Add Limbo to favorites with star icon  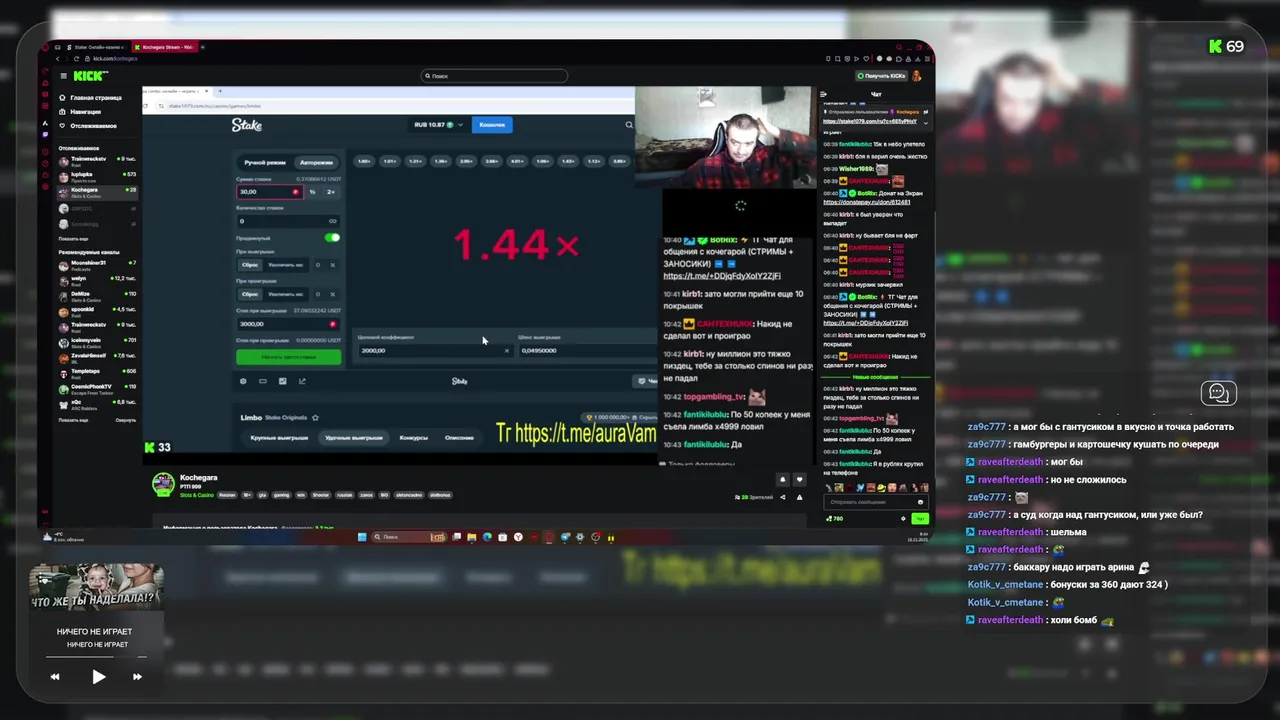(315, 418)
